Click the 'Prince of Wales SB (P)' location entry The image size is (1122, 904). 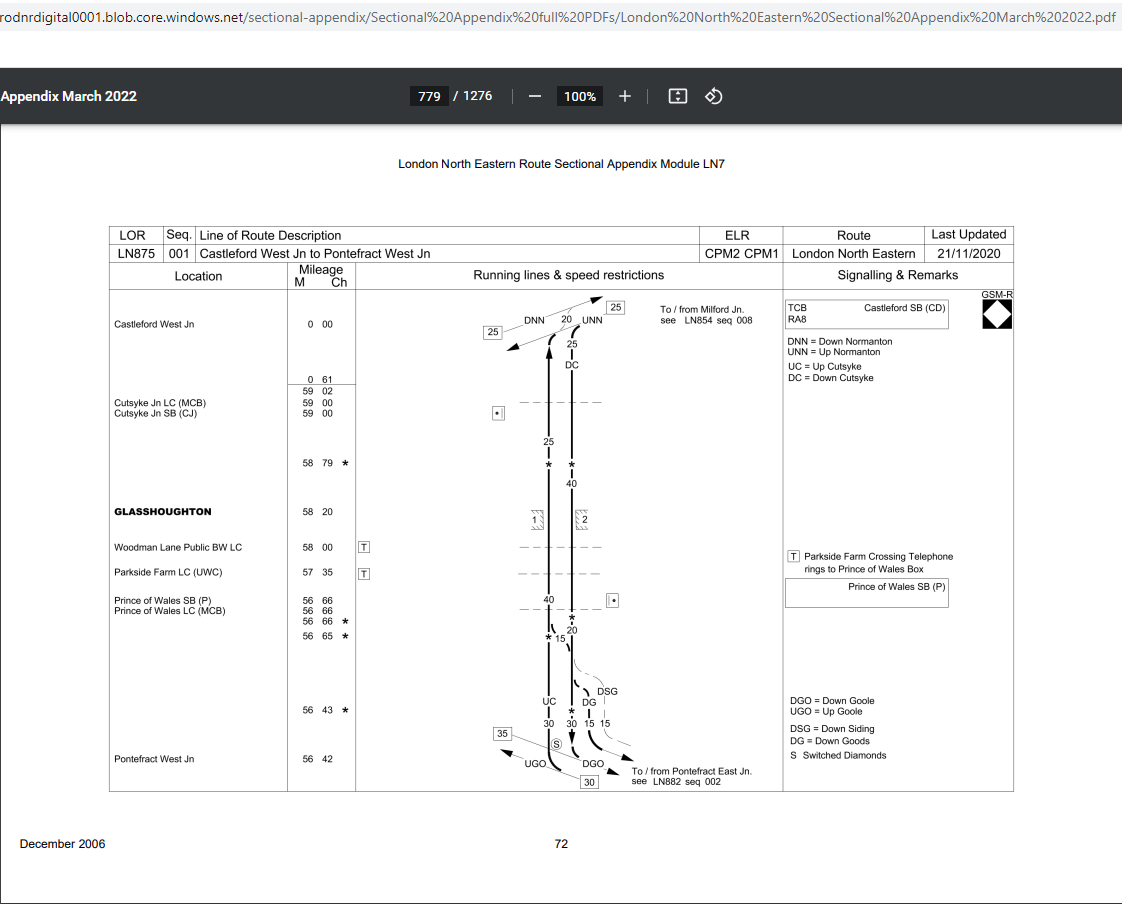pos(162,601)
